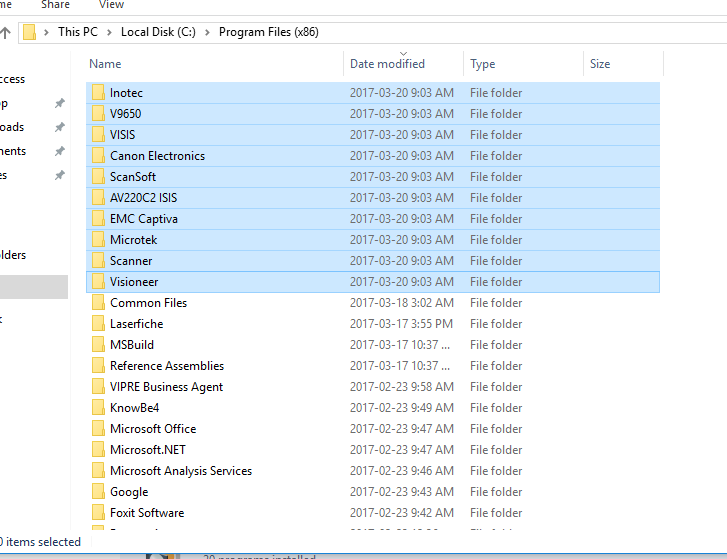Click the folder icon in address bar

pyautogui.click(x=30, y=32)
